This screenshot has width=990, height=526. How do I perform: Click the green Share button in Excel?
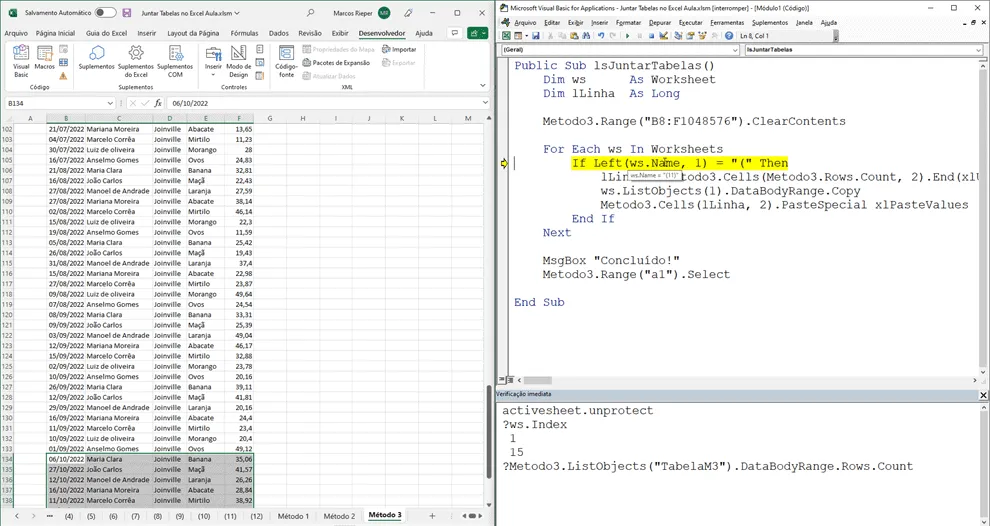(x=474, y=33)
